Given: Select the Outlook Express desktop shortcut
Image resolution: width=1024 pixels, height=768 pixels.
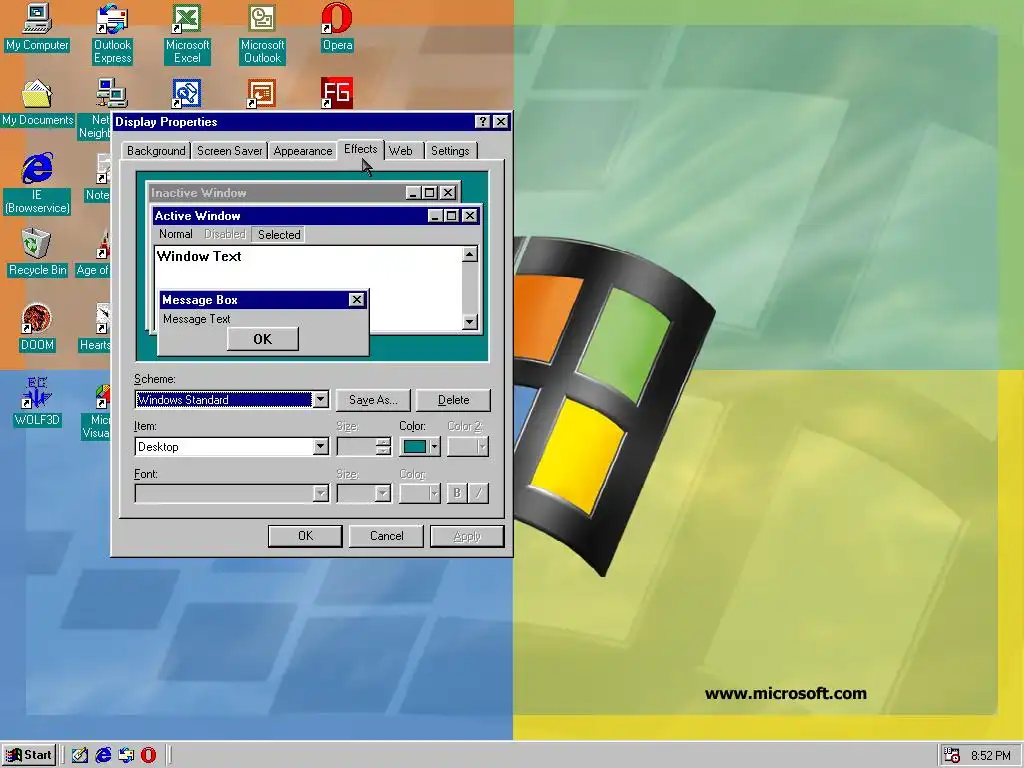Looking at the screenshot, I should 112,33.
